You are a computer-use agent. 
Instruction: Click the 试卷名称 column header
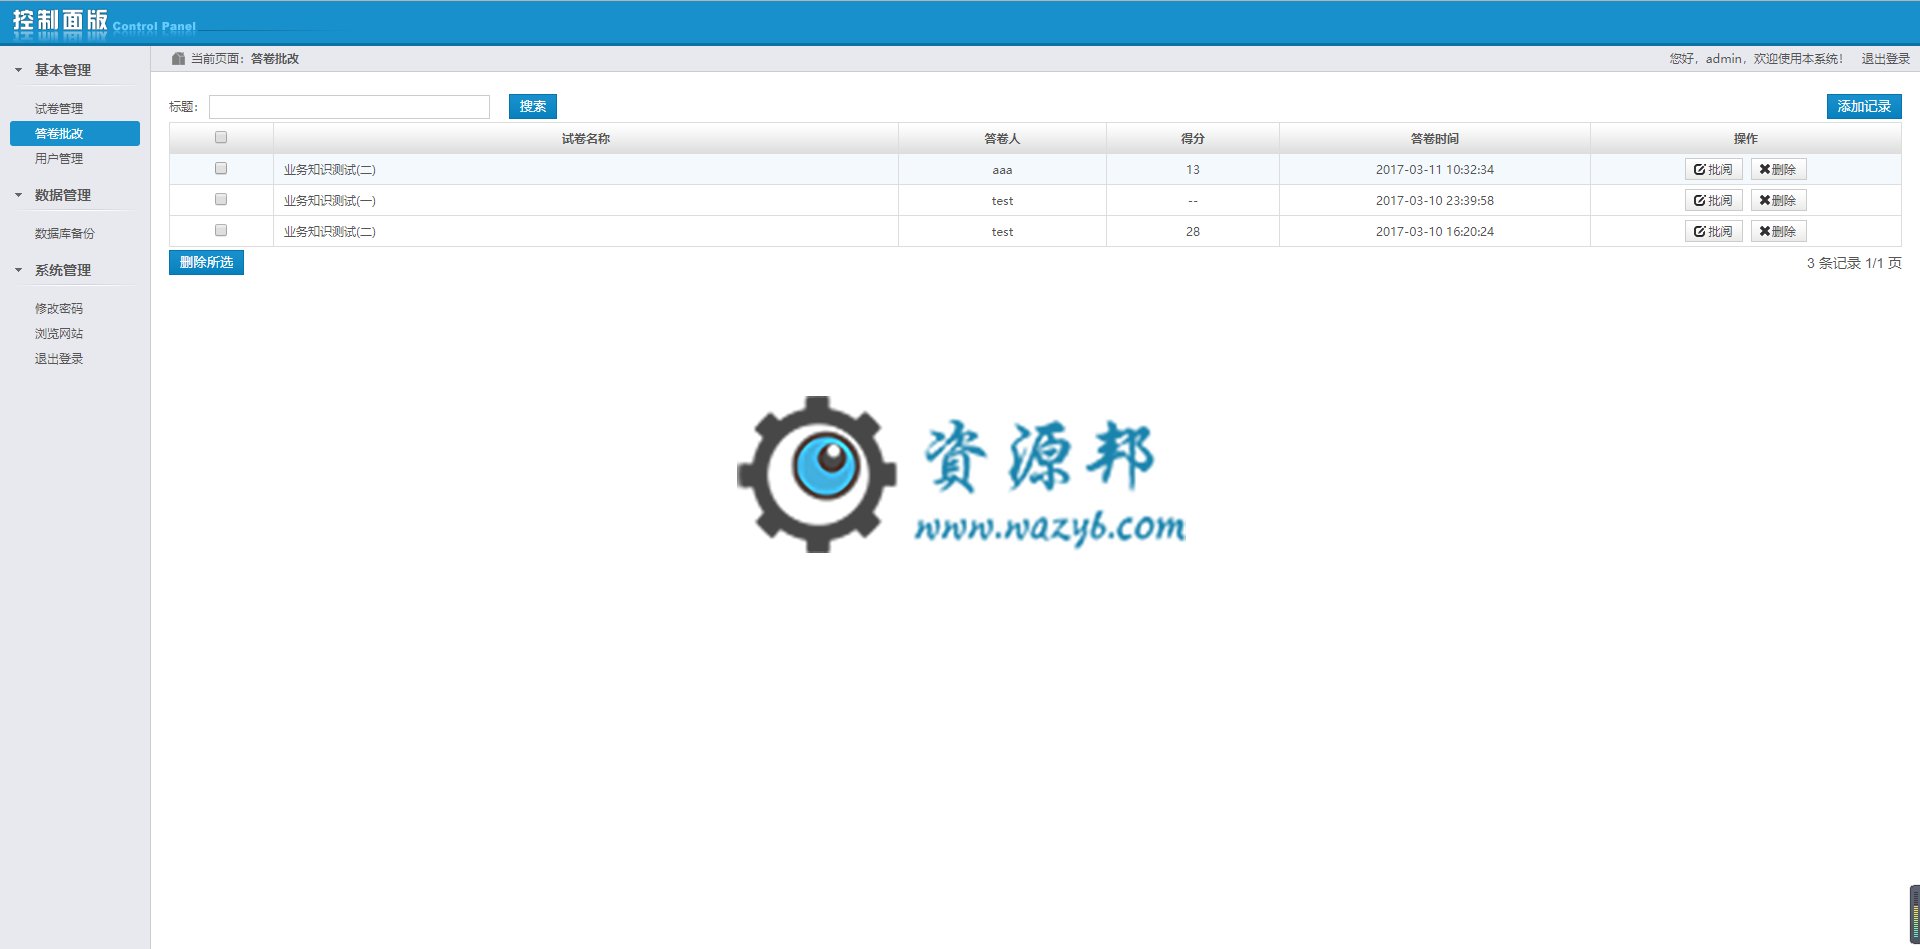[x=586, y=139]
